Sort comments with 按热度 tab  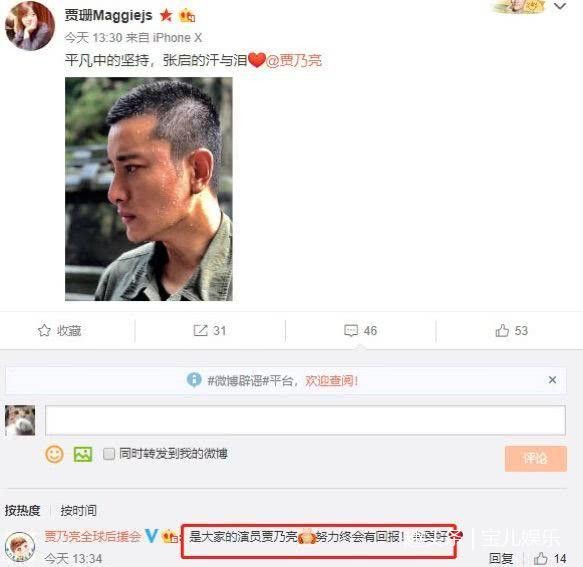point(22,510)
